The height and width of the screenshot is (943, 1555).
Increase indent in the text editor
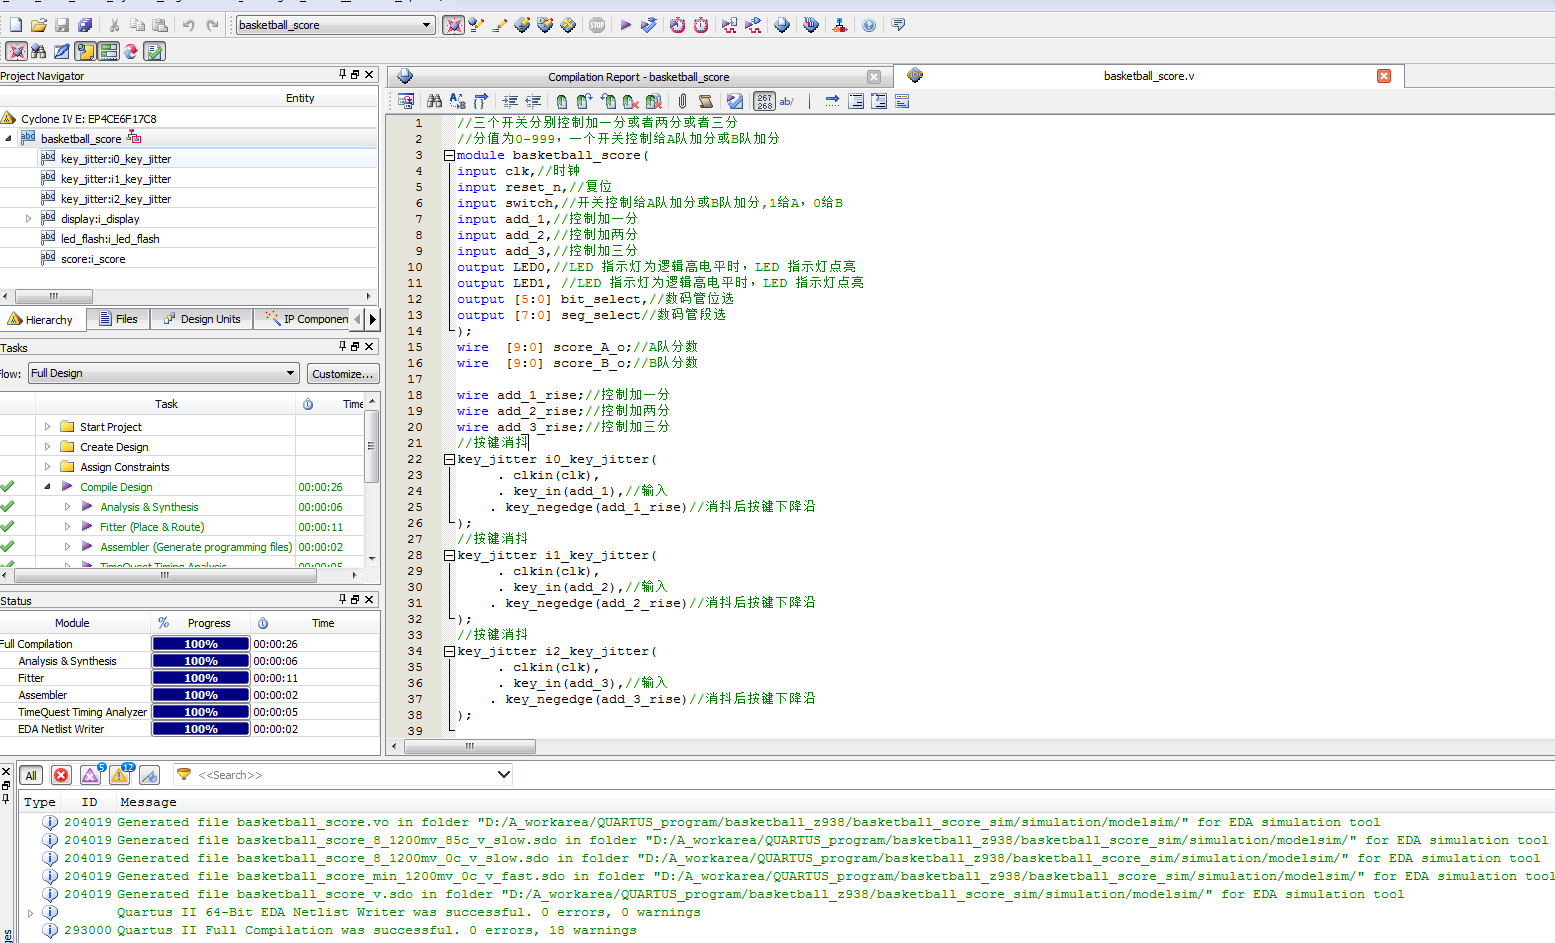click(510, 101)
